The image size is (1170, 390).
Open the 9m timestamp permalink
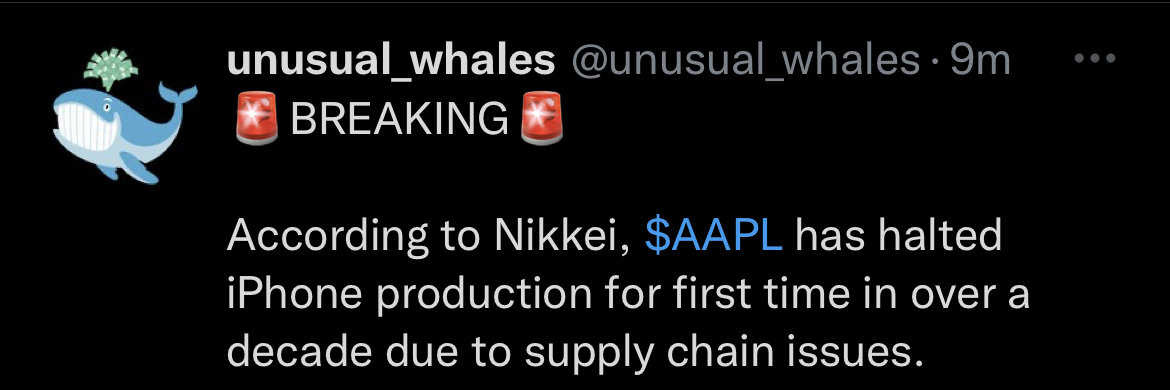[980, 60]
